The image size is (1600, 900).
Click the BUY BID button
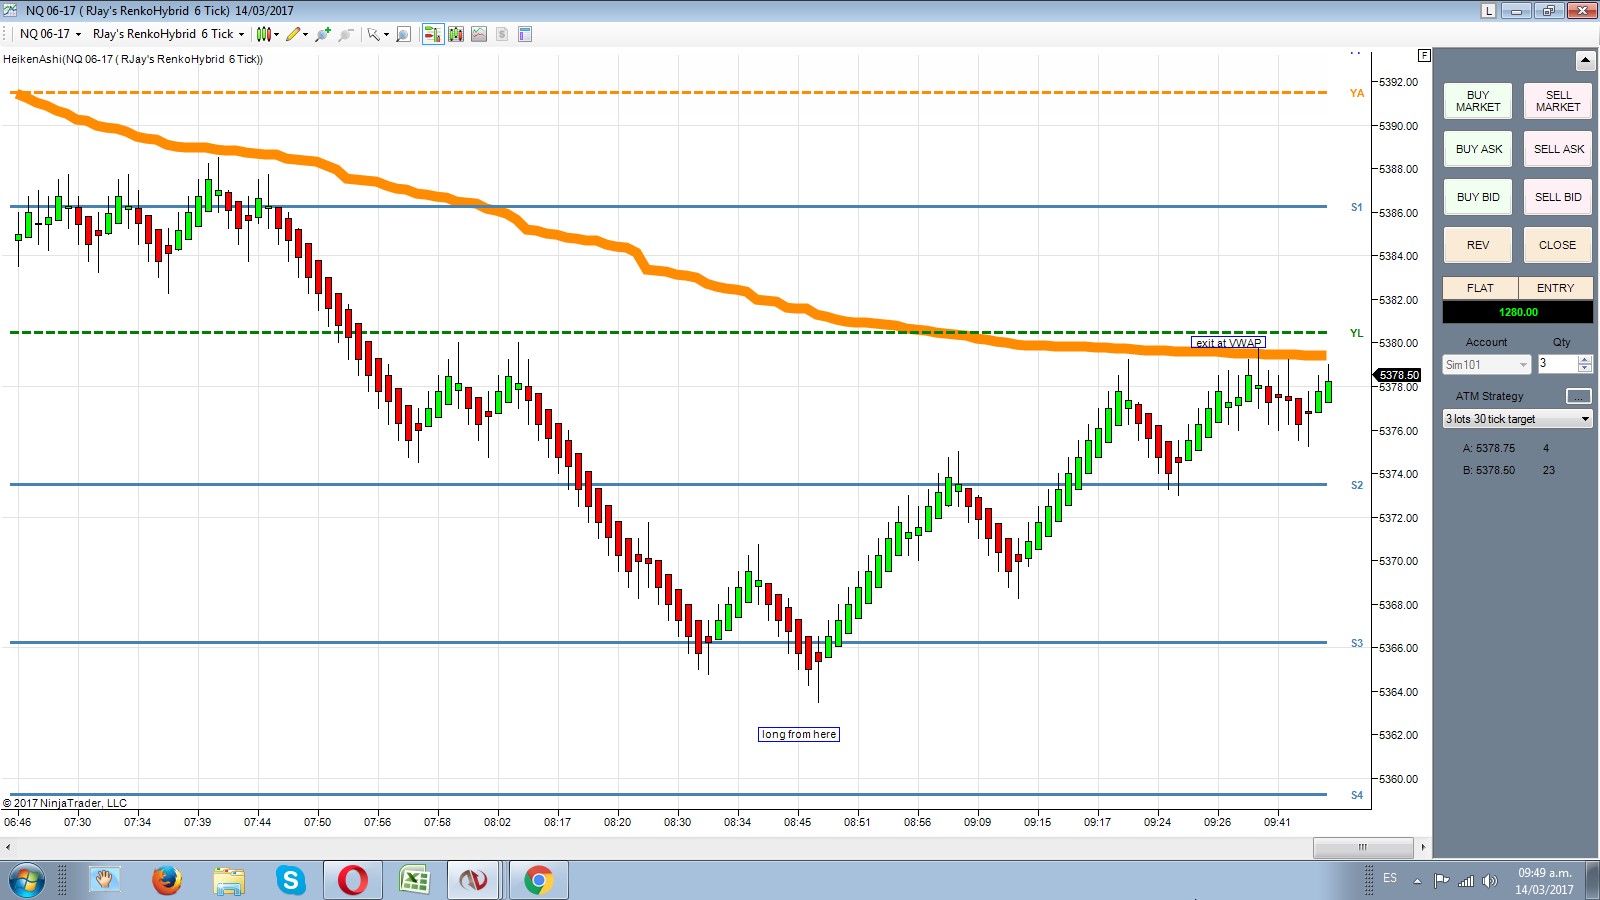point(1478,197)
